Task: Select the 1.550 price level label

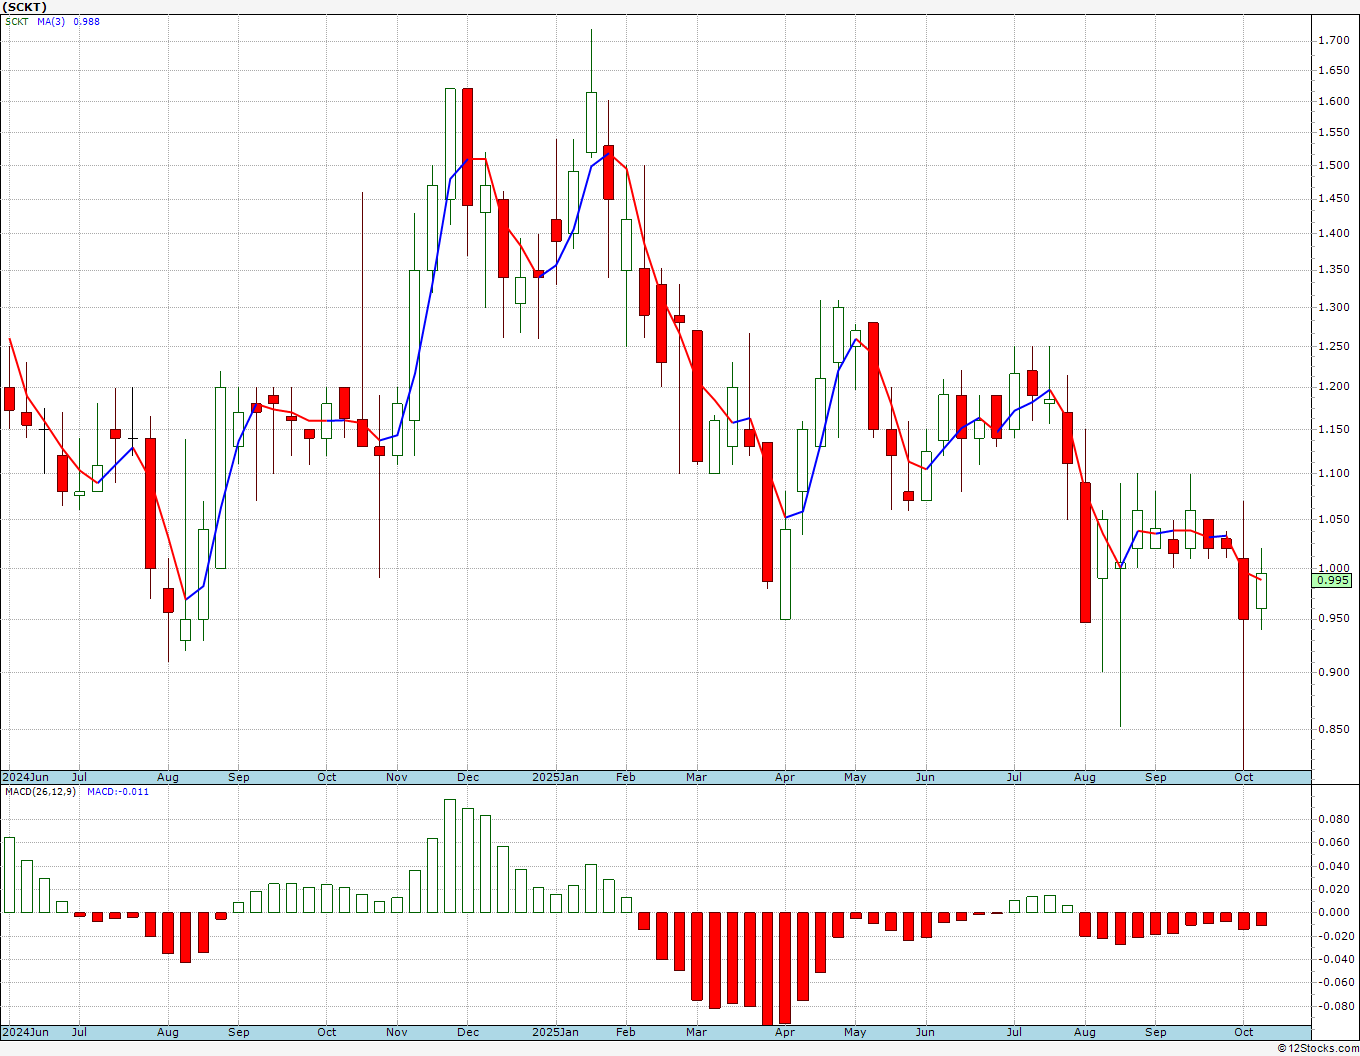Action: 1333,133
